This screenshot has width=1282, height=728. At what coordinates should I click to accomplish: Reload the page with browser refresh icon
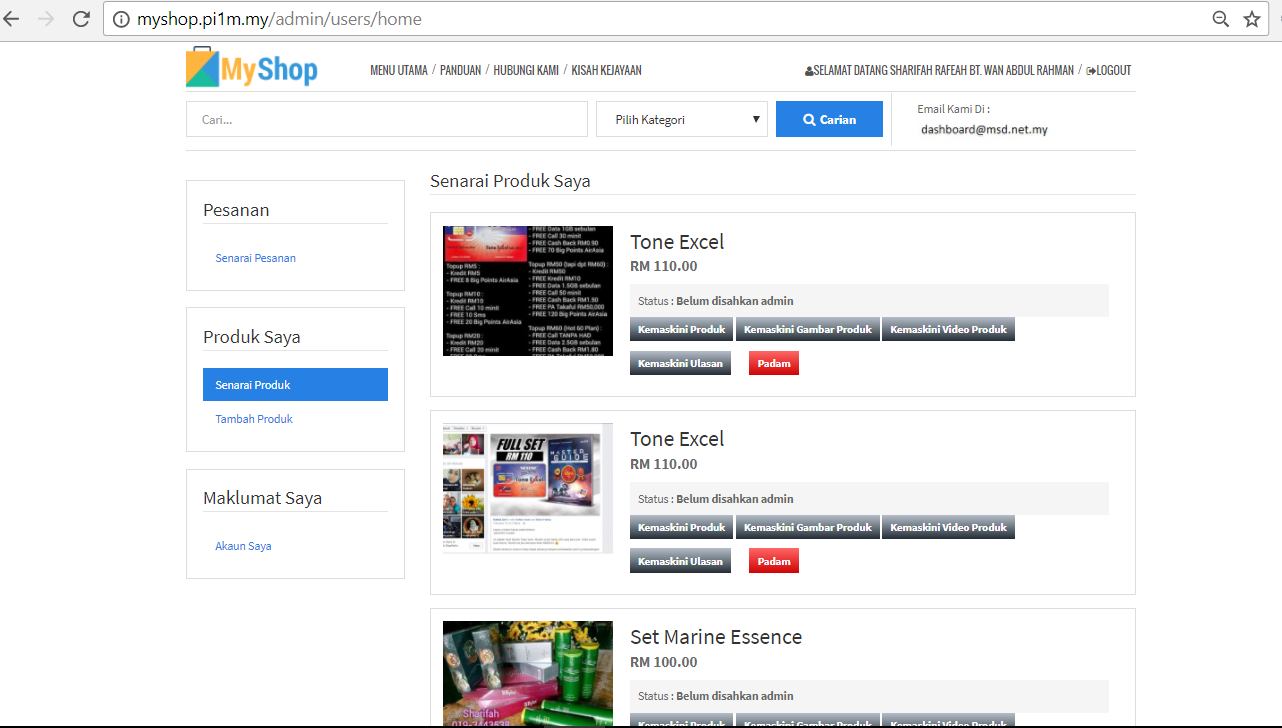pyautogui.click(x=81, y=19)
